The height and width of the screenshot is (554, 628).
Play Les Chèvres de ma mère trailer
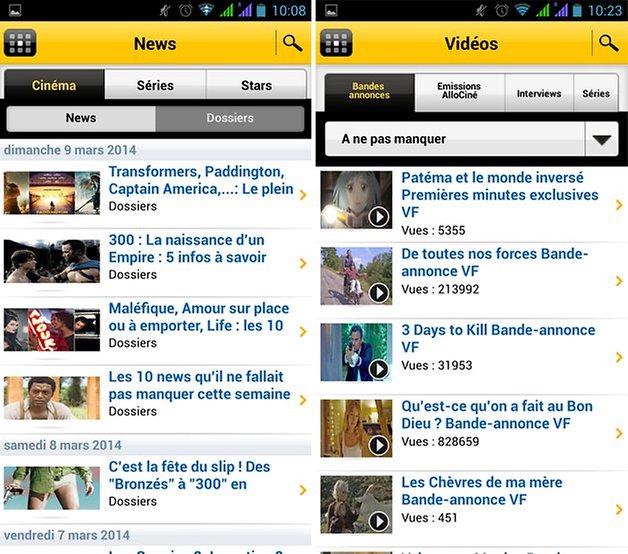coord(378,521)
